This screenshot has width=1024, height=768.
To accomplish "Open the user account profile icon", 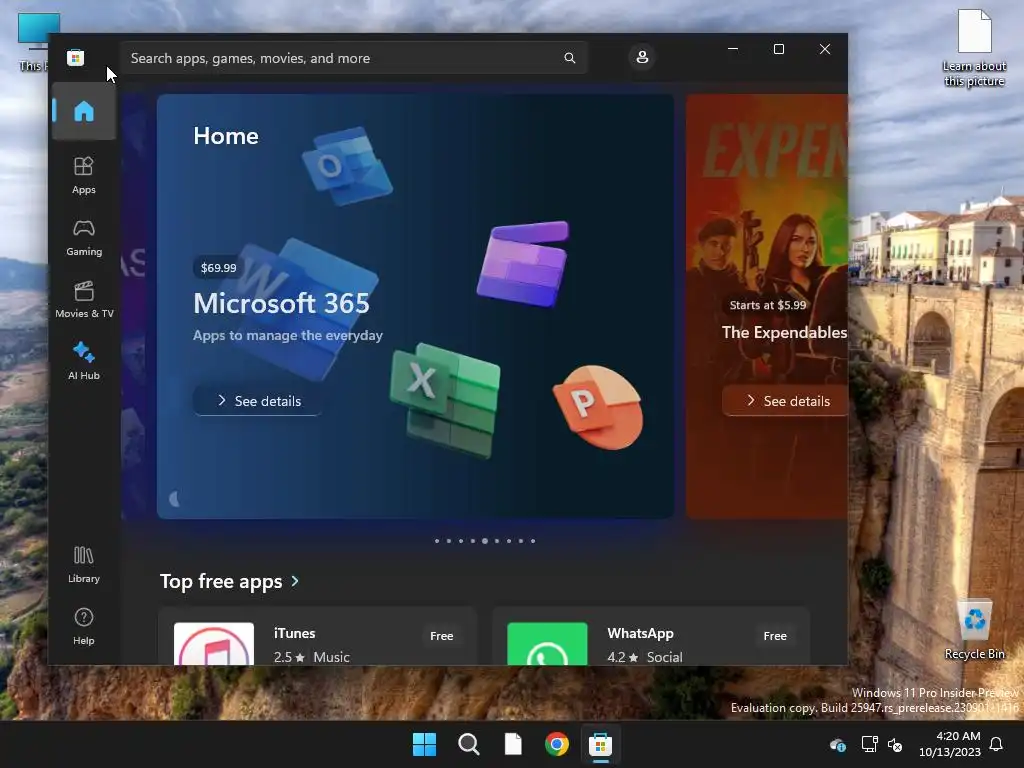I will [x=642, y=57].
